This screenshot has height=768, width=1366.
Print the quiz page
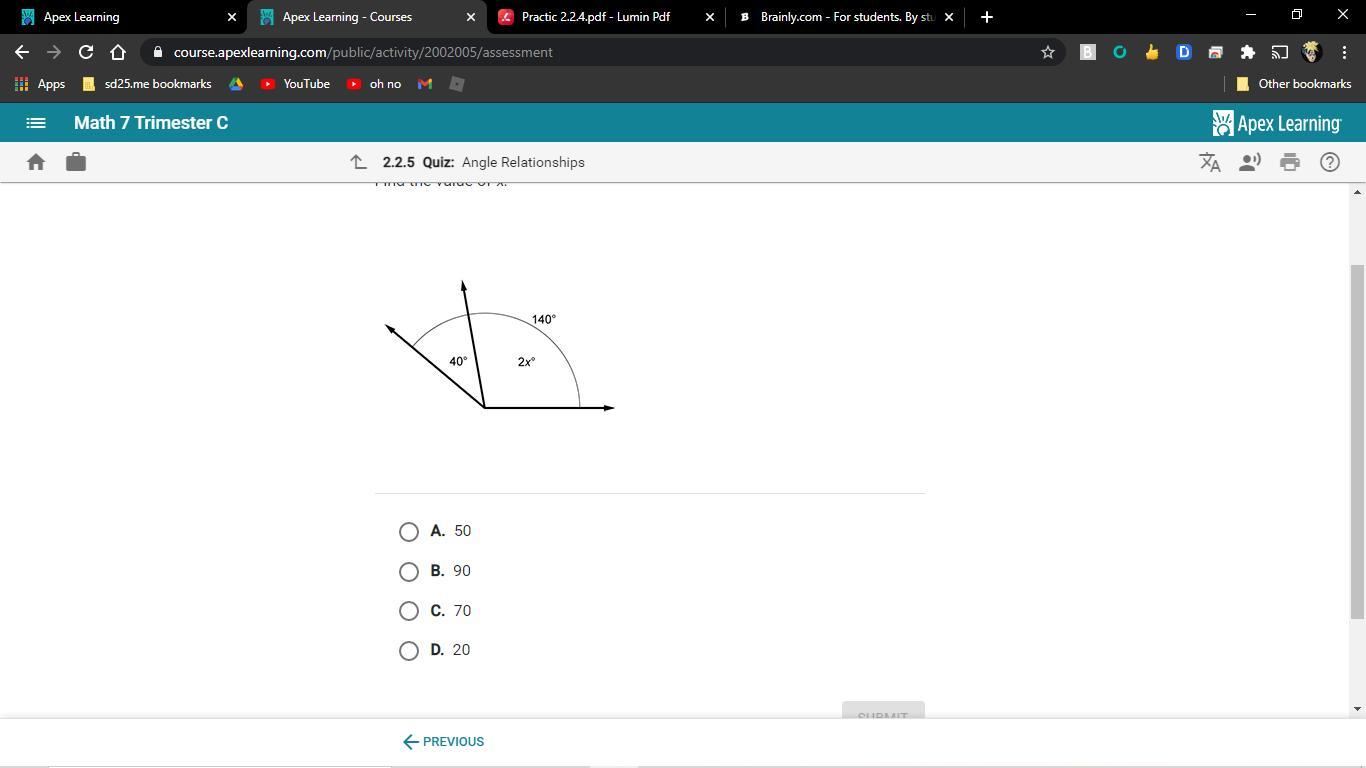(1290, 162)
